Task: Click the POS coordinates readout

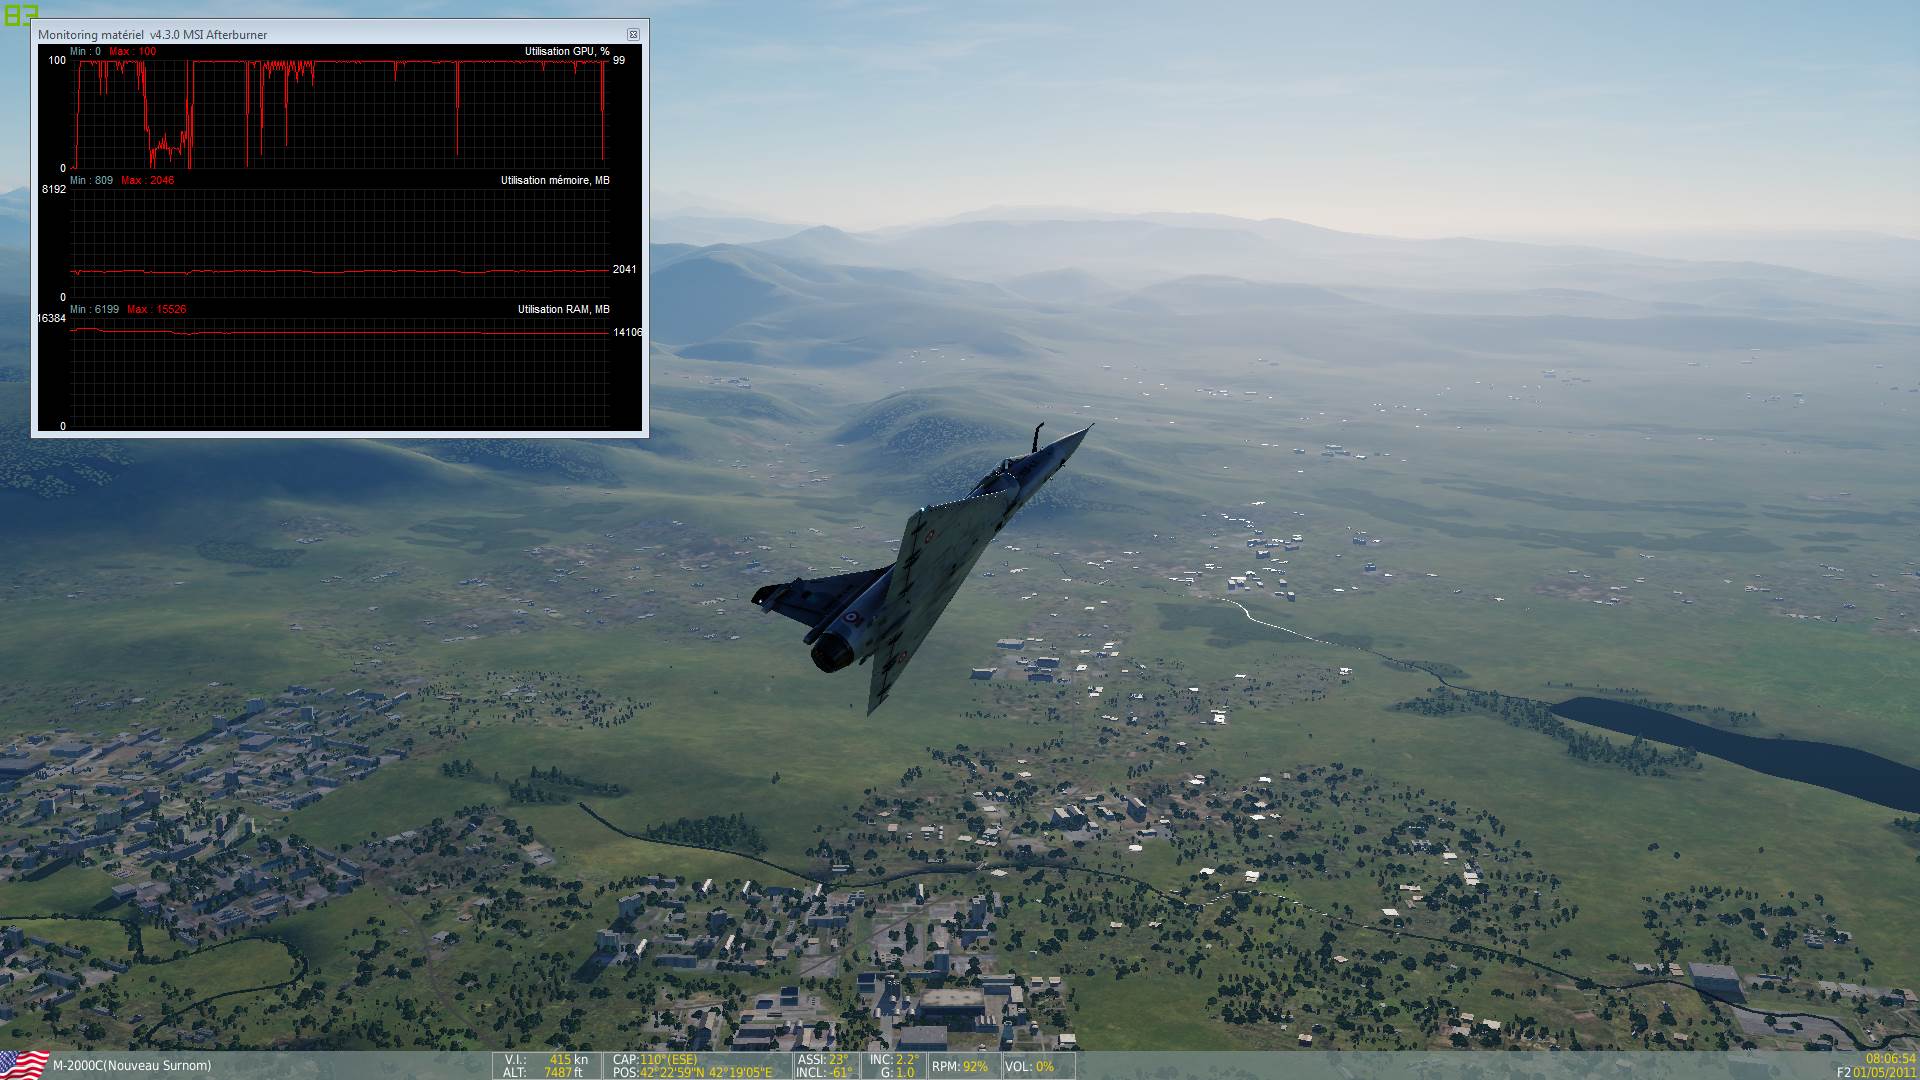Action: tap(692, 1072)
